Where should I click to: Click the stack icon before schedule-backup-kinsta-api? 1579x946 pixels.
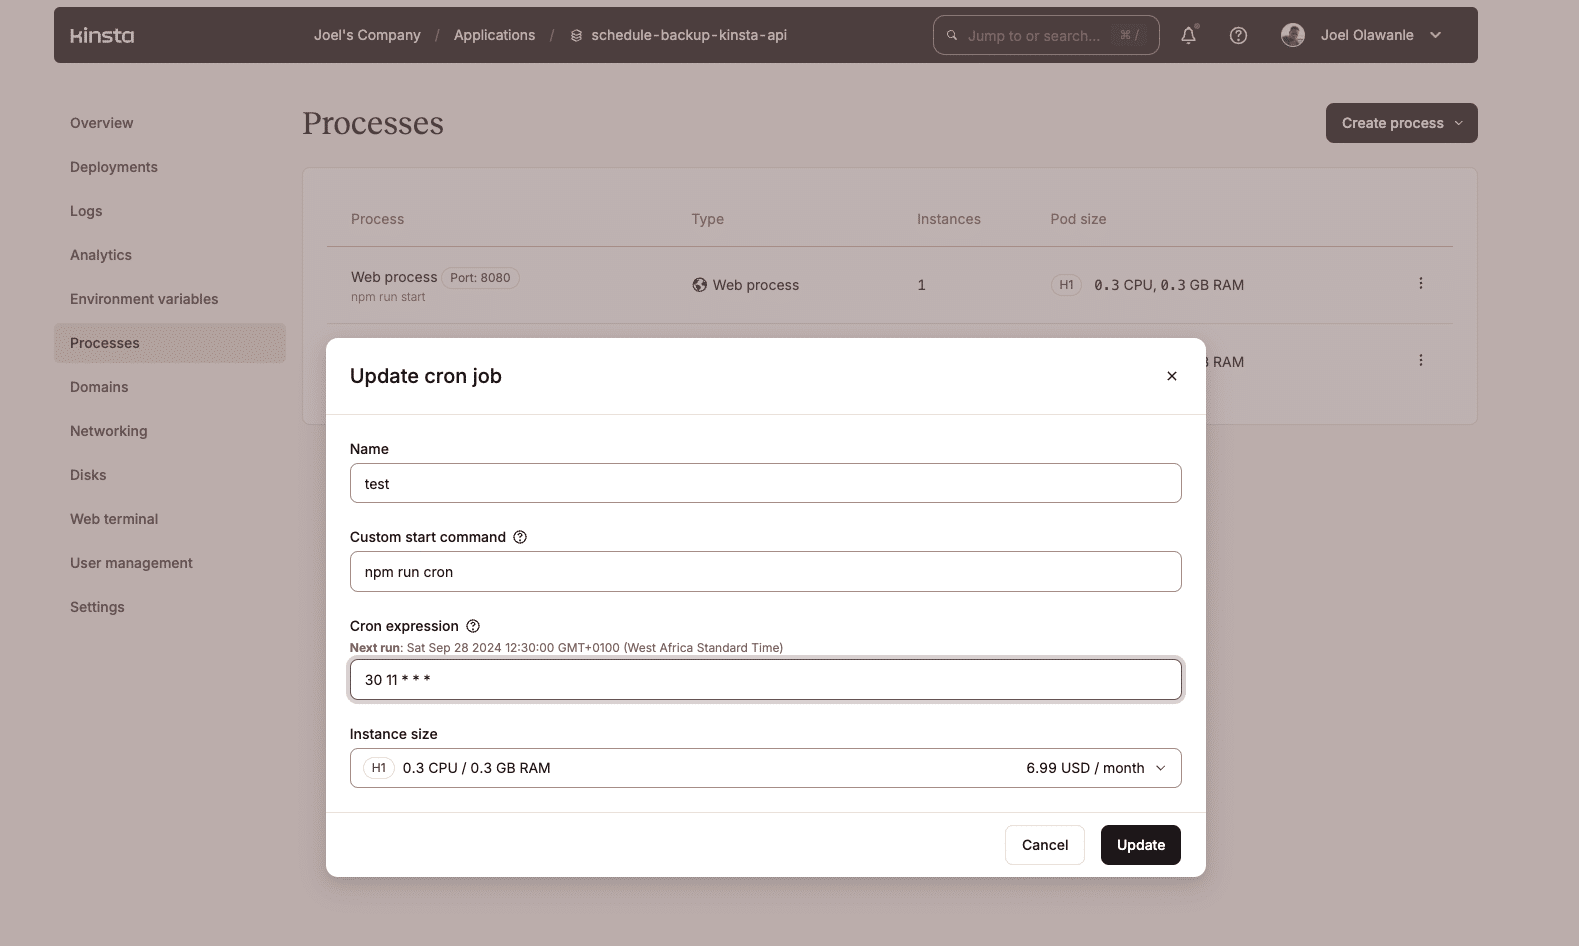click(x=576, y=35)
